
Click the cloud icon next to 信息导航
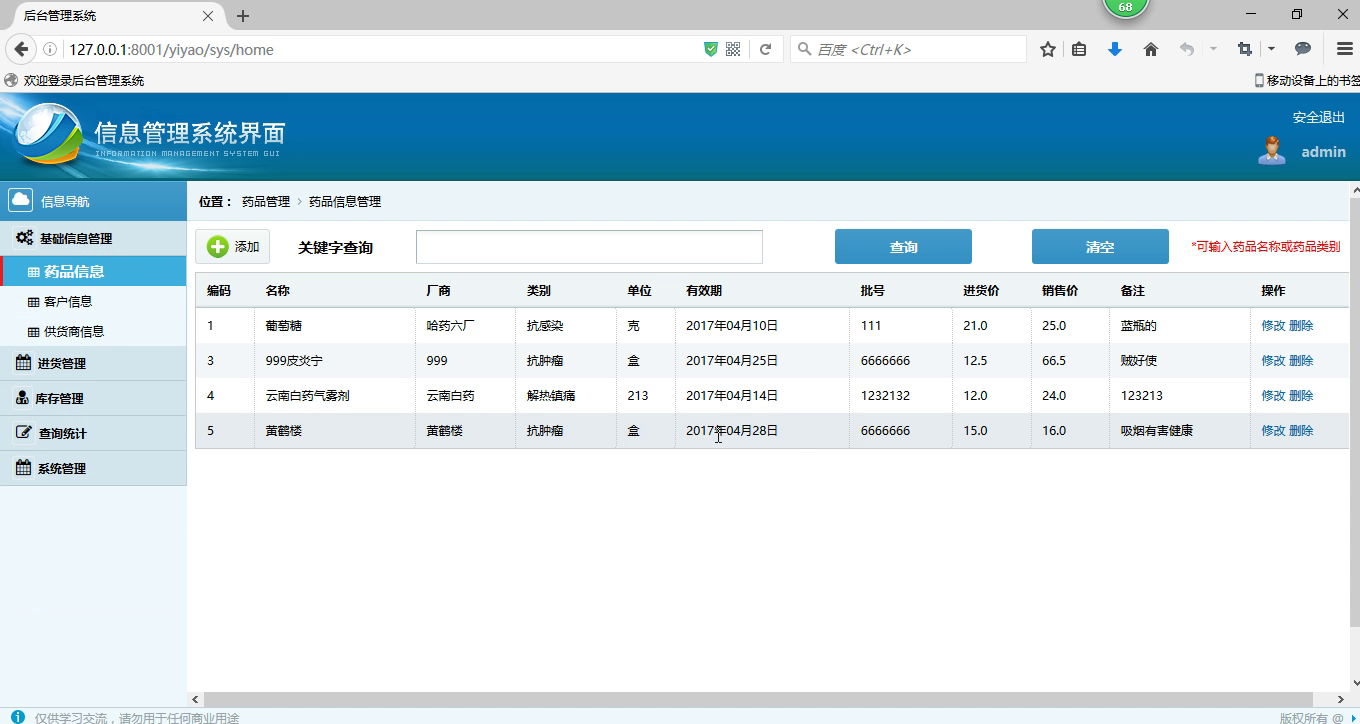coord(20,200)
